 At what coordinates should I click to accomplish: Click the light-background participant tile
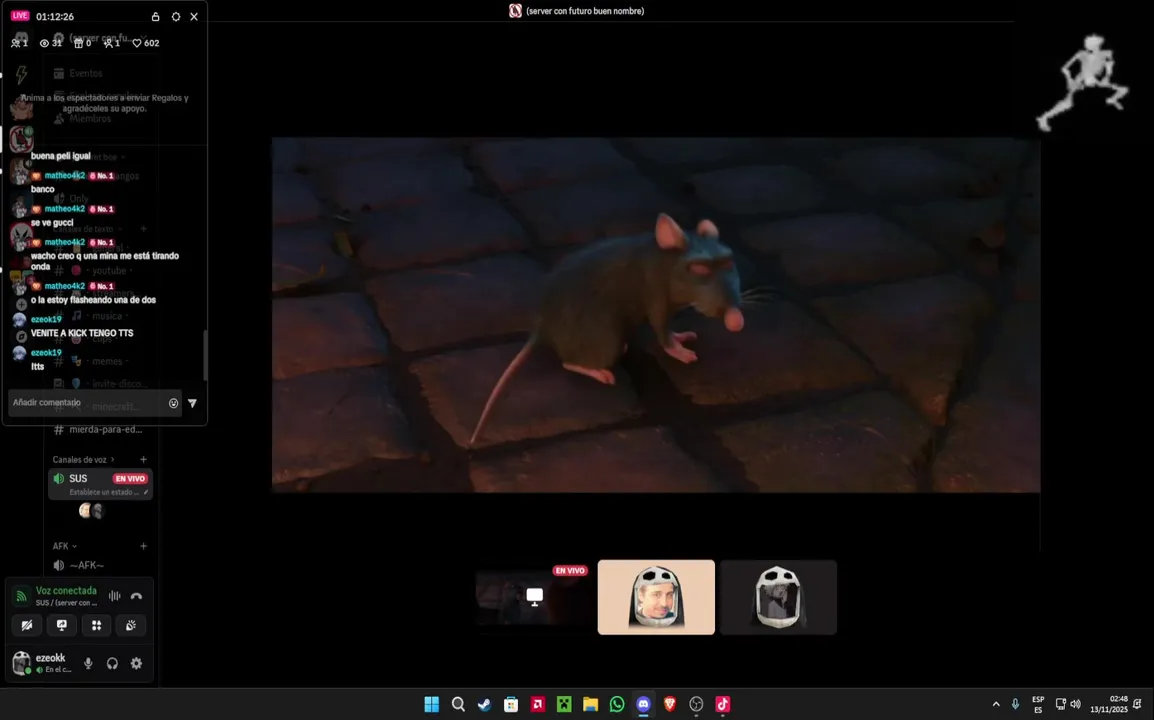click(656, 597)
